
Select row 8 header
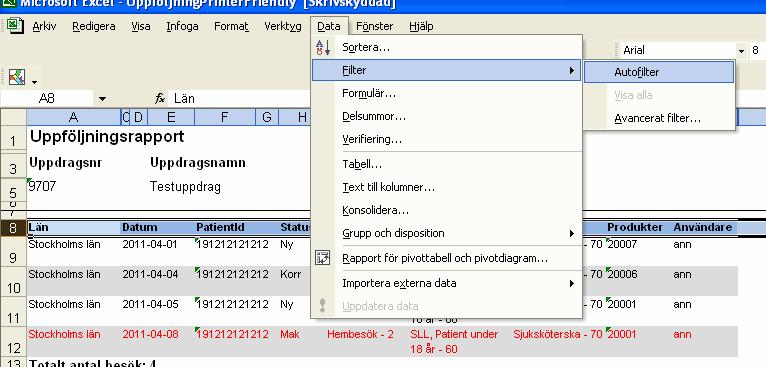tap(13, 228)
